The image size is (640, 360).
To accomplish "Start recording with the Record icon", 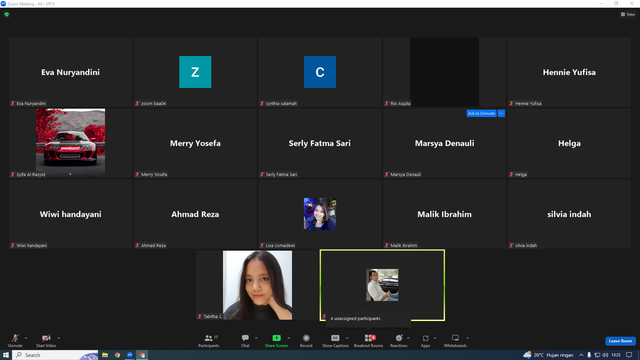I will [306, 340].
